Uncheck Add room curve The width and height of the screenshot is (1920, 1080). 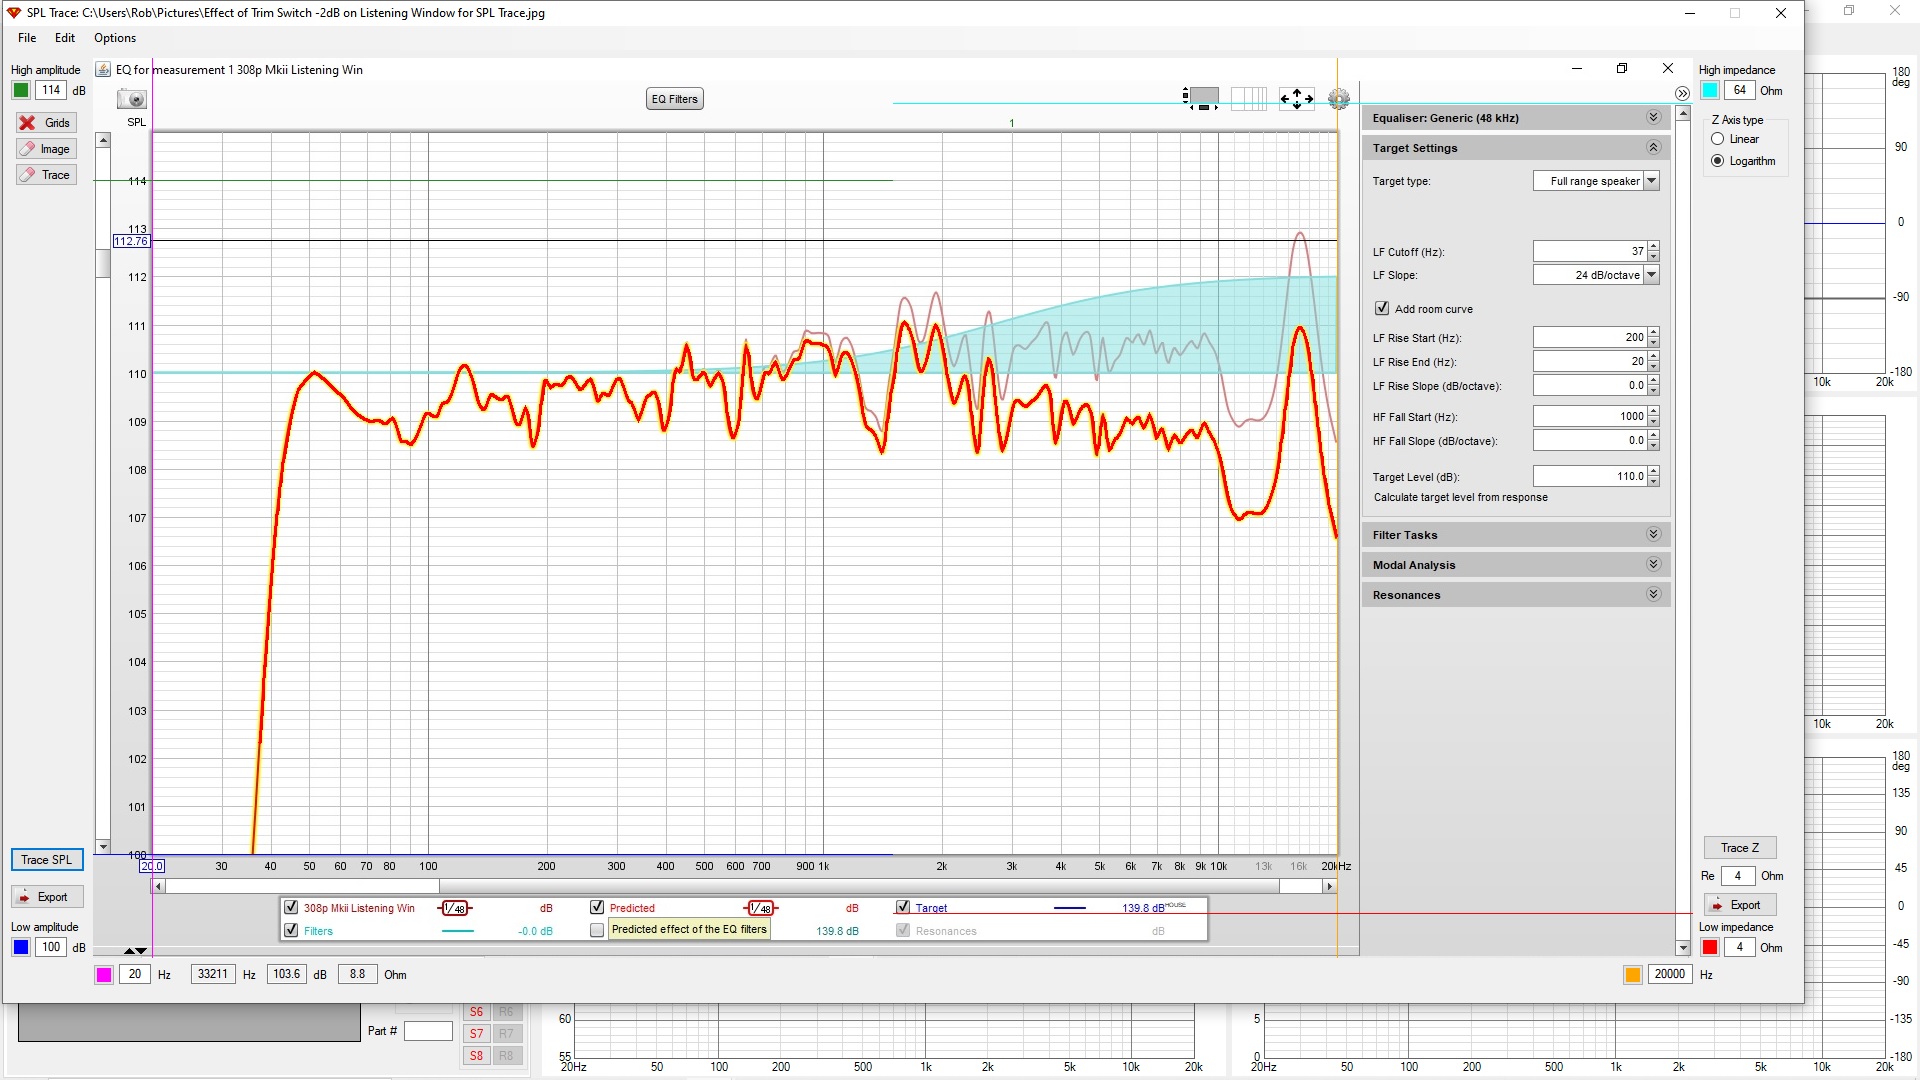[1382, 308]
